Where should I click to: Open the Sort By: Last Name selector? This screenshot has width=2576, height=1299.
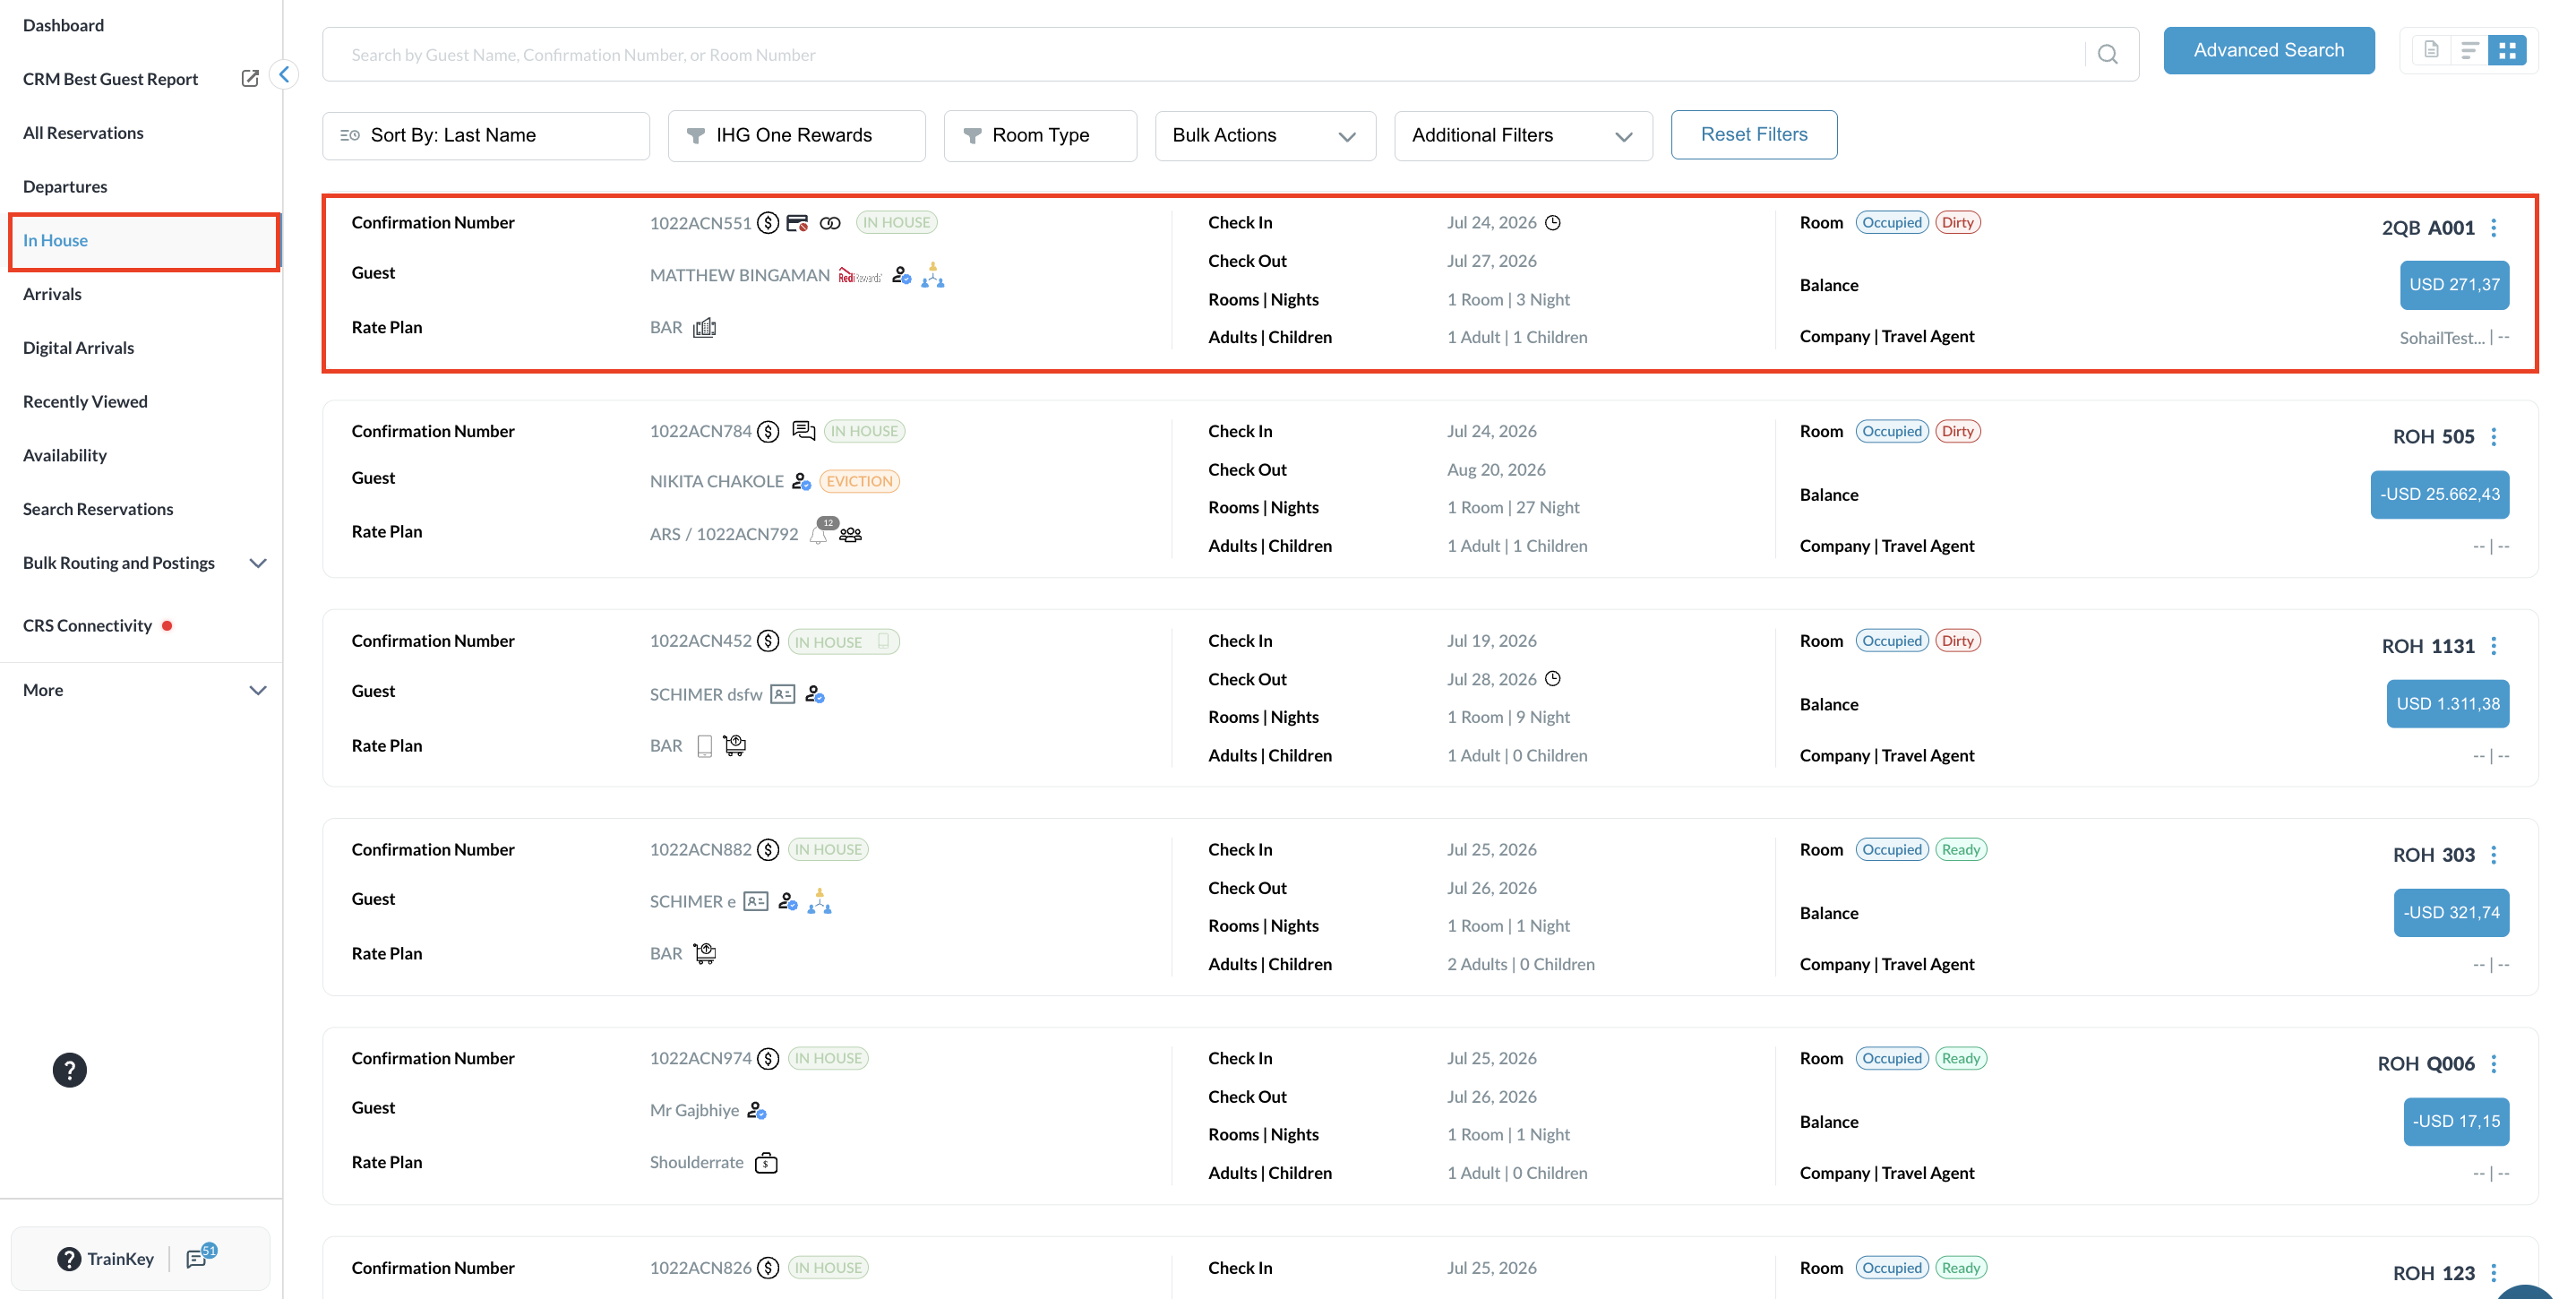click(x=486, y=135)
